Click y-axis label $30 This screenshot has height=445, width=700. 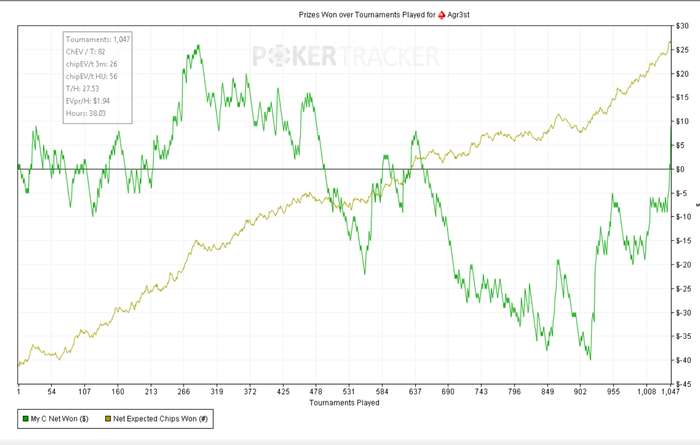click(682, 26)
